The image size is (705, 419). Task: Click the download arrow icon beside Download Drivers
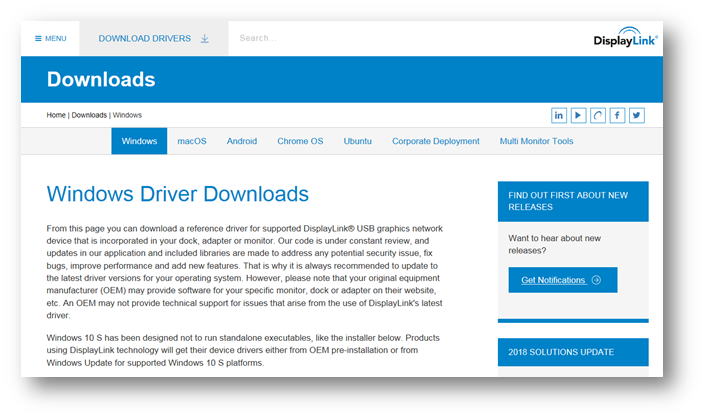(x=205, y=39)
